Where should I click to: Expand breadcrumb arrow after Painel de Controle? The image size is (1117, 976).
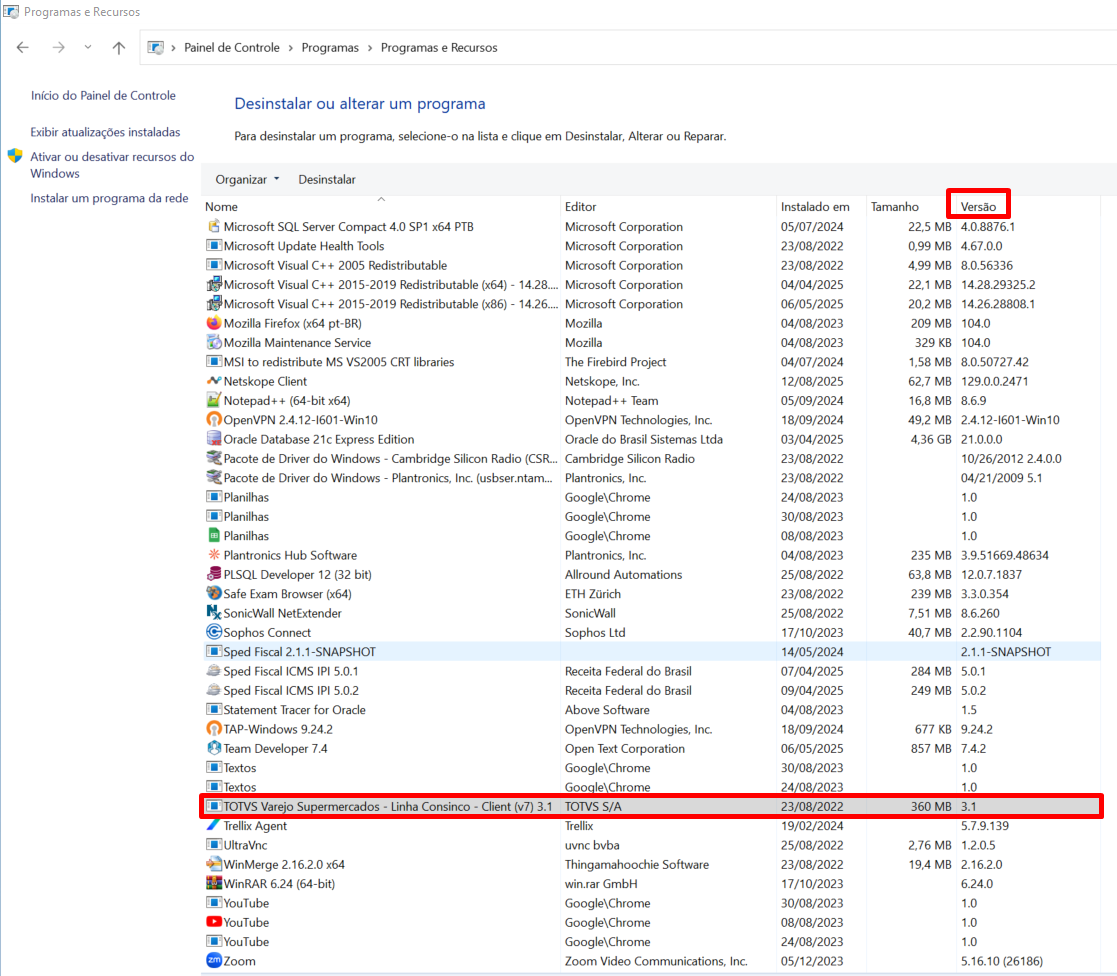tap(291, 48)
